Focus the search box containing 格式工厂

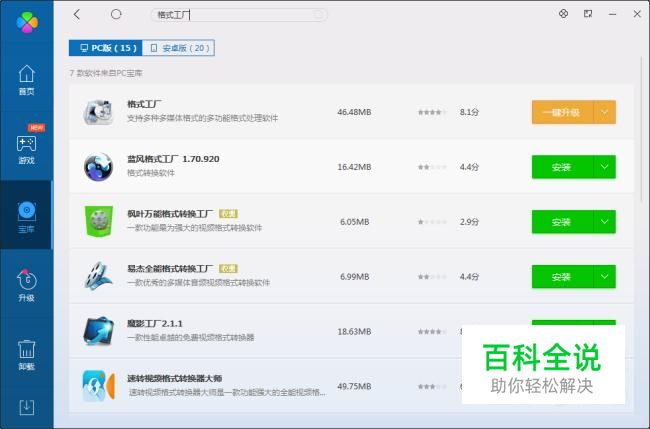point(239,15)
